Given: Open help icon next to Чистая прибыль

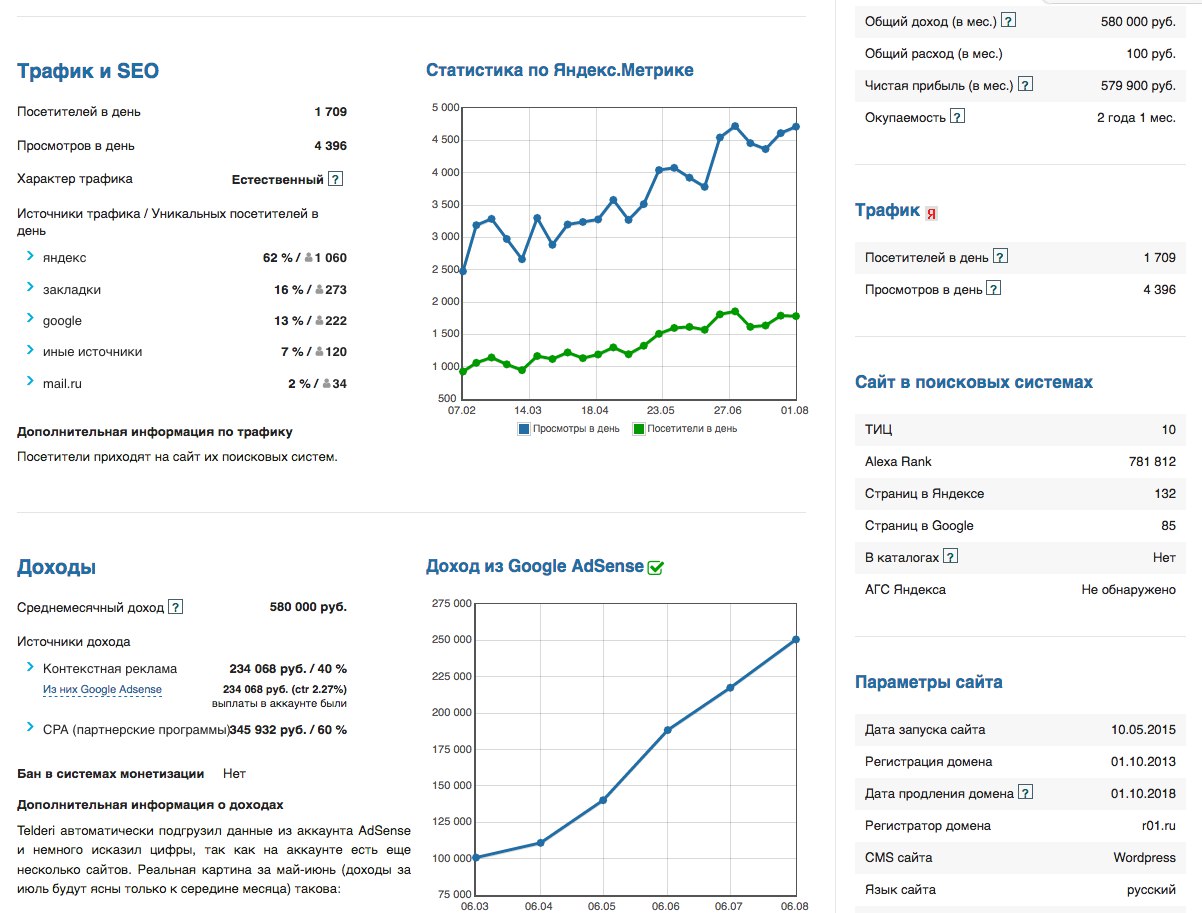Looking at the screenshot, I should [1025, 86].
